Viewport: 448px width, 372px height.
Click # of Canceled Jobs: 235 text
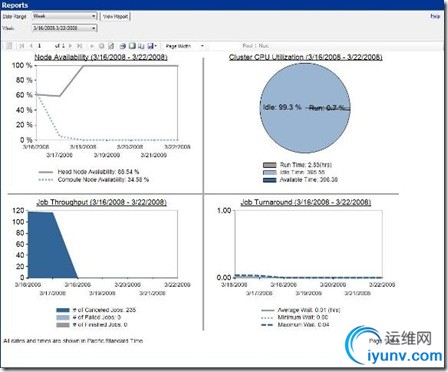tap(104, 310)
